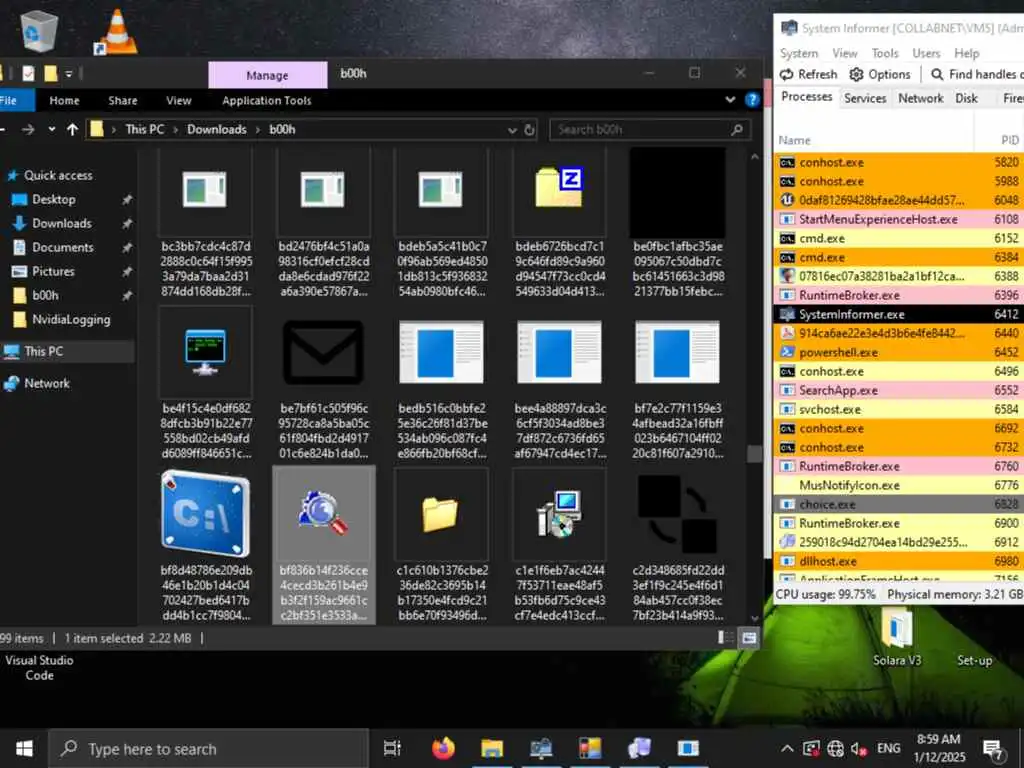Switch to Network tab in System Informer
The image size is (1024, 768).
tap(920, 98)
